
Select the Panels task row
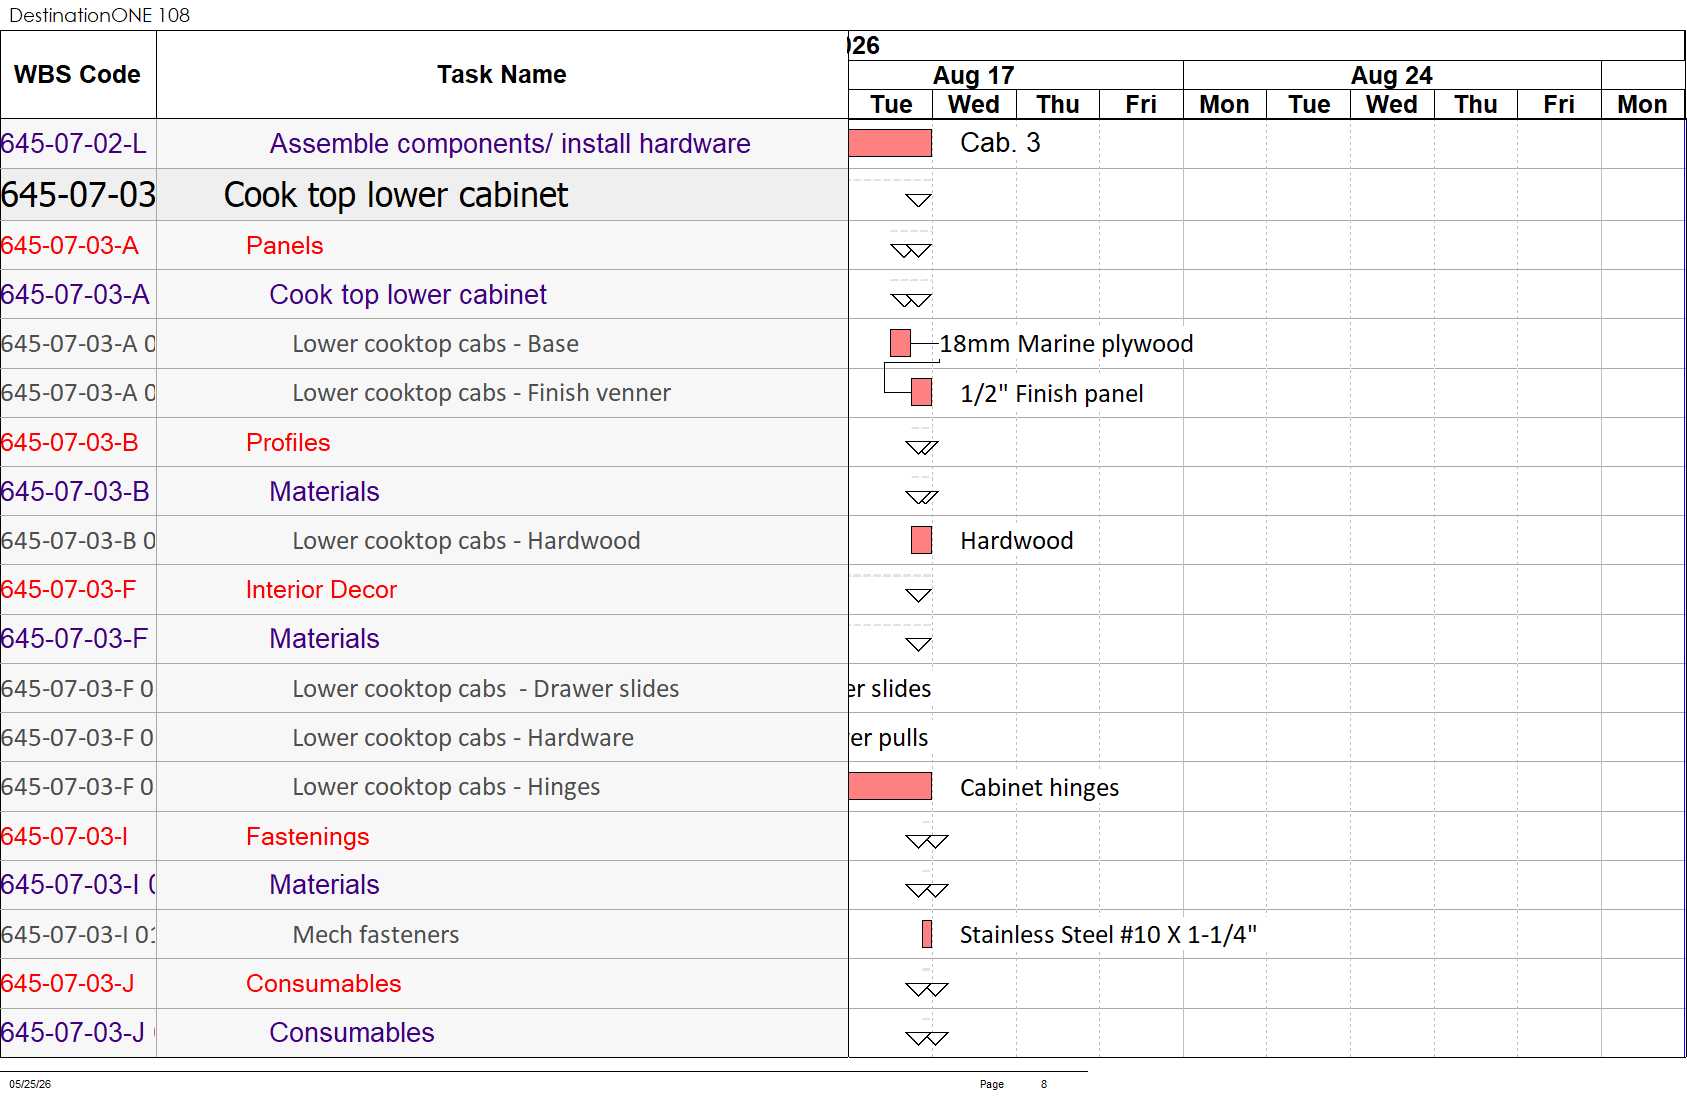click(x=285, y=245)
